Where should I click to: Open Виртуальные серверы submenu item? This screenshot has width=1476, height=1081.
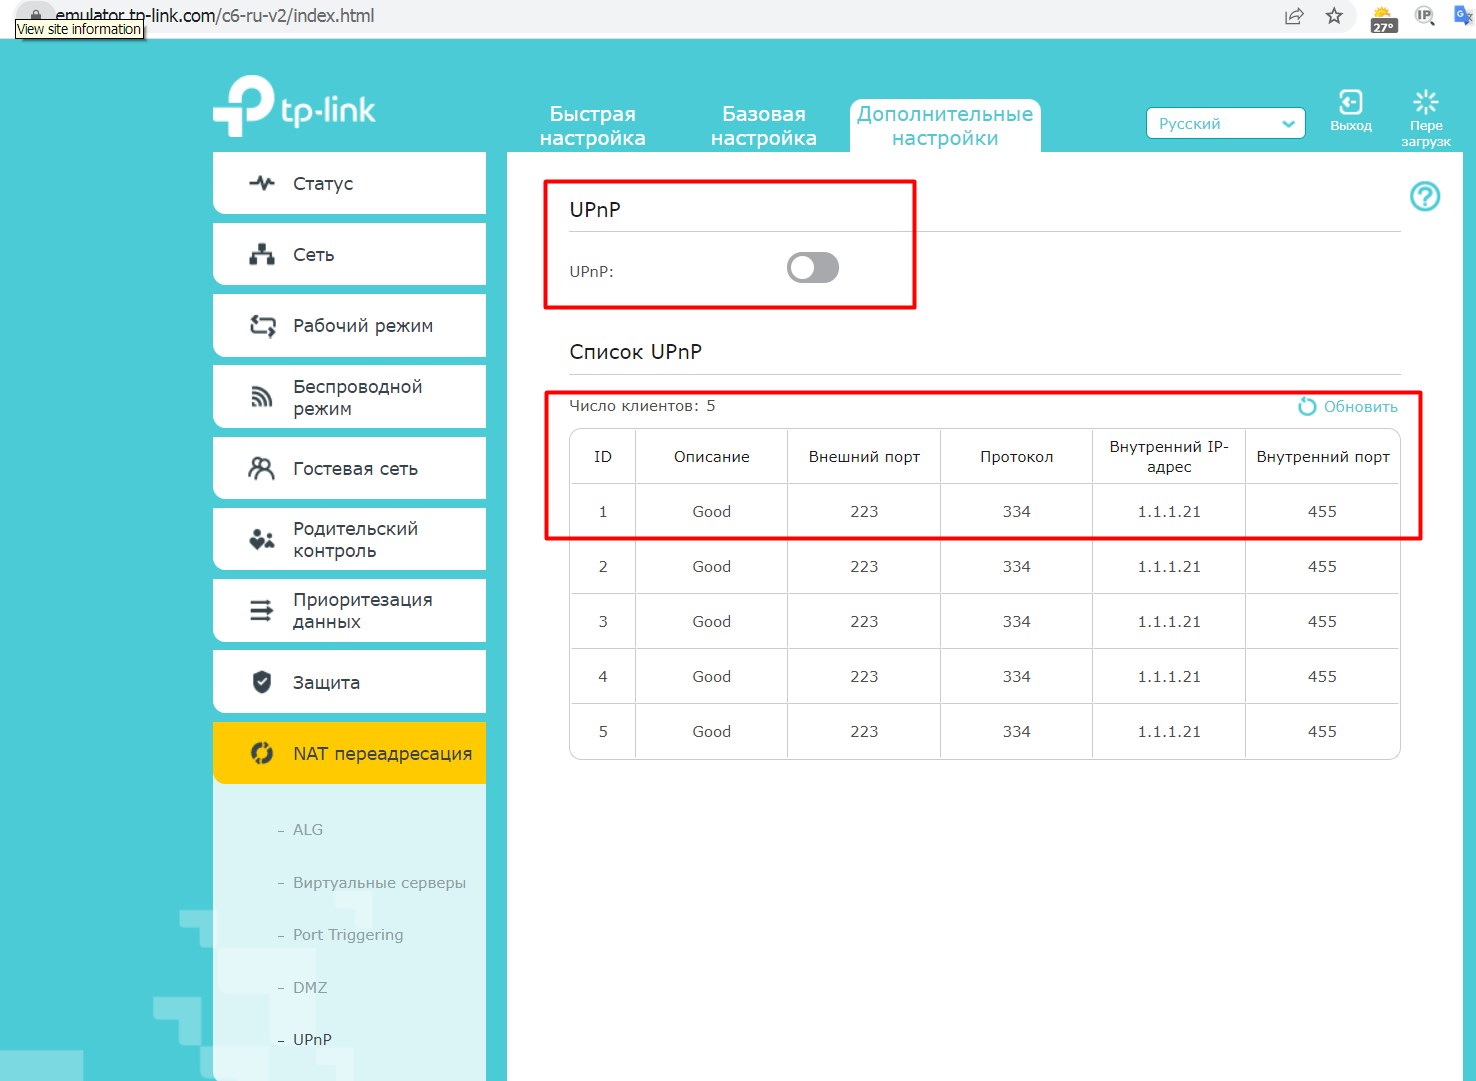click(379, 883)
